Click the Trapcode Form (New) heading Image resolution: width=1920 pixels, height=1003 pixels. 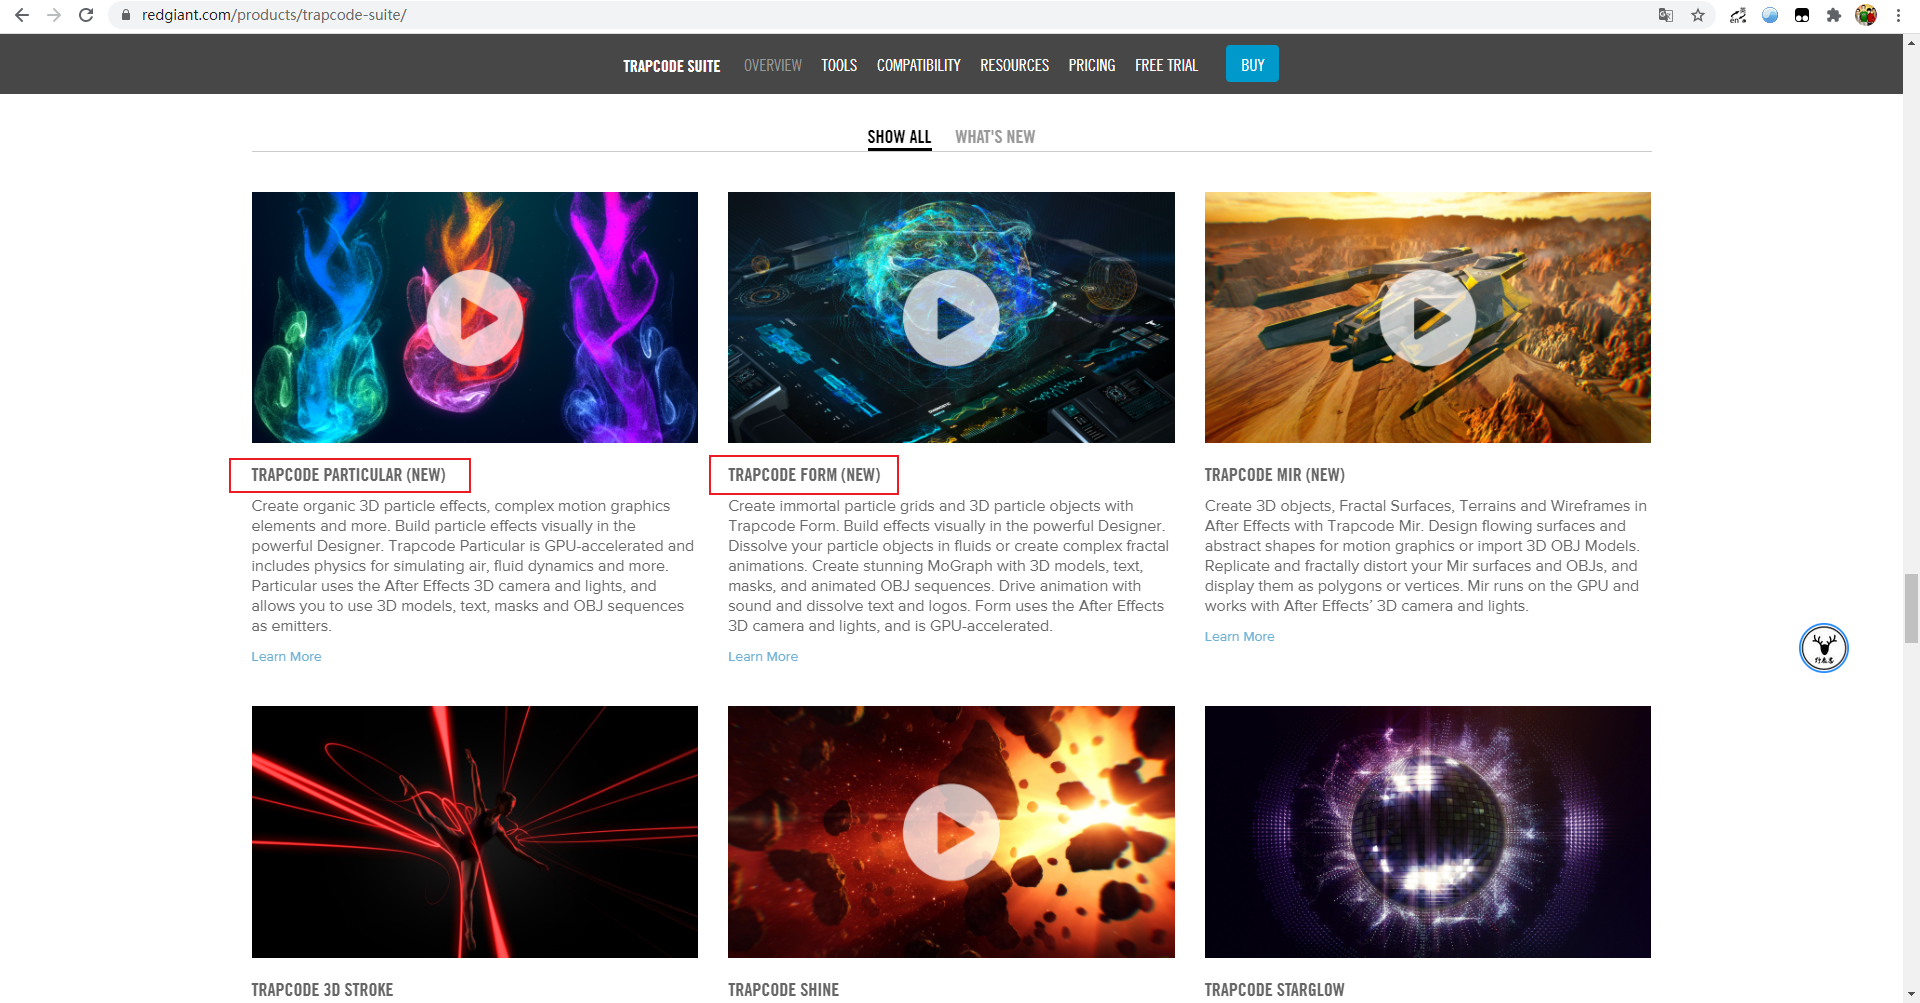coord(804,475)
